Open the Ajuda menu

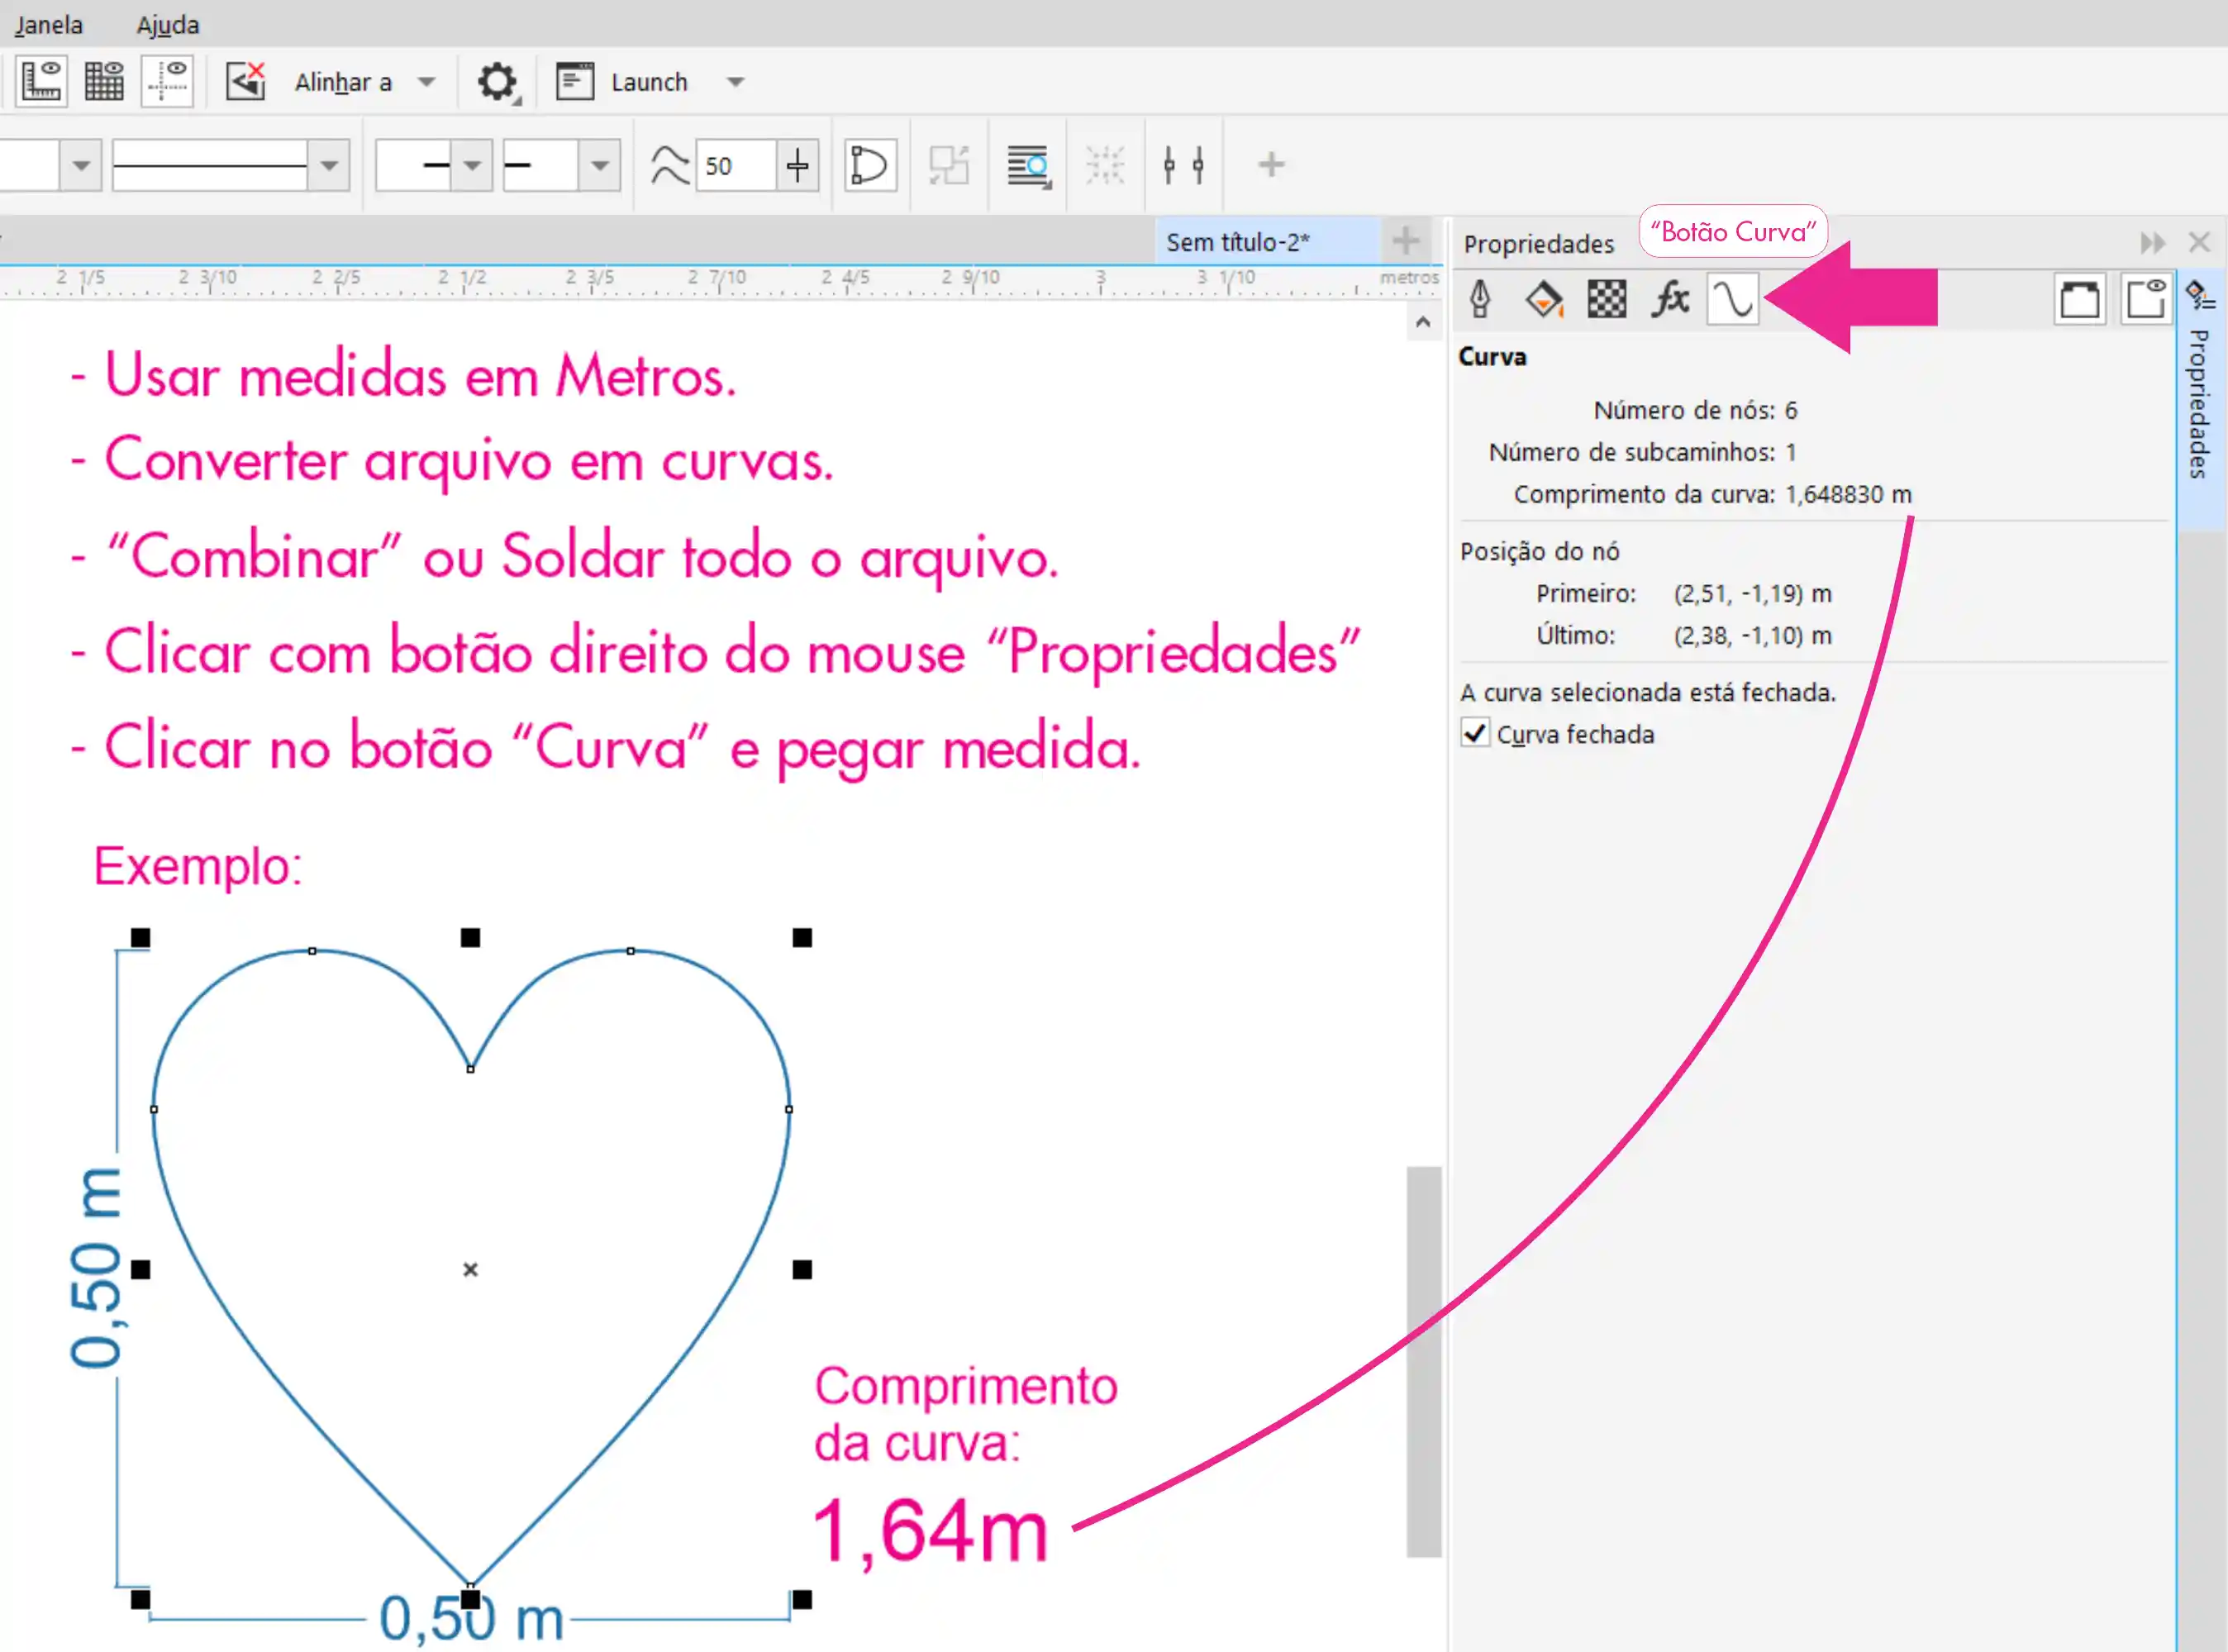click(x=168, y=24)
